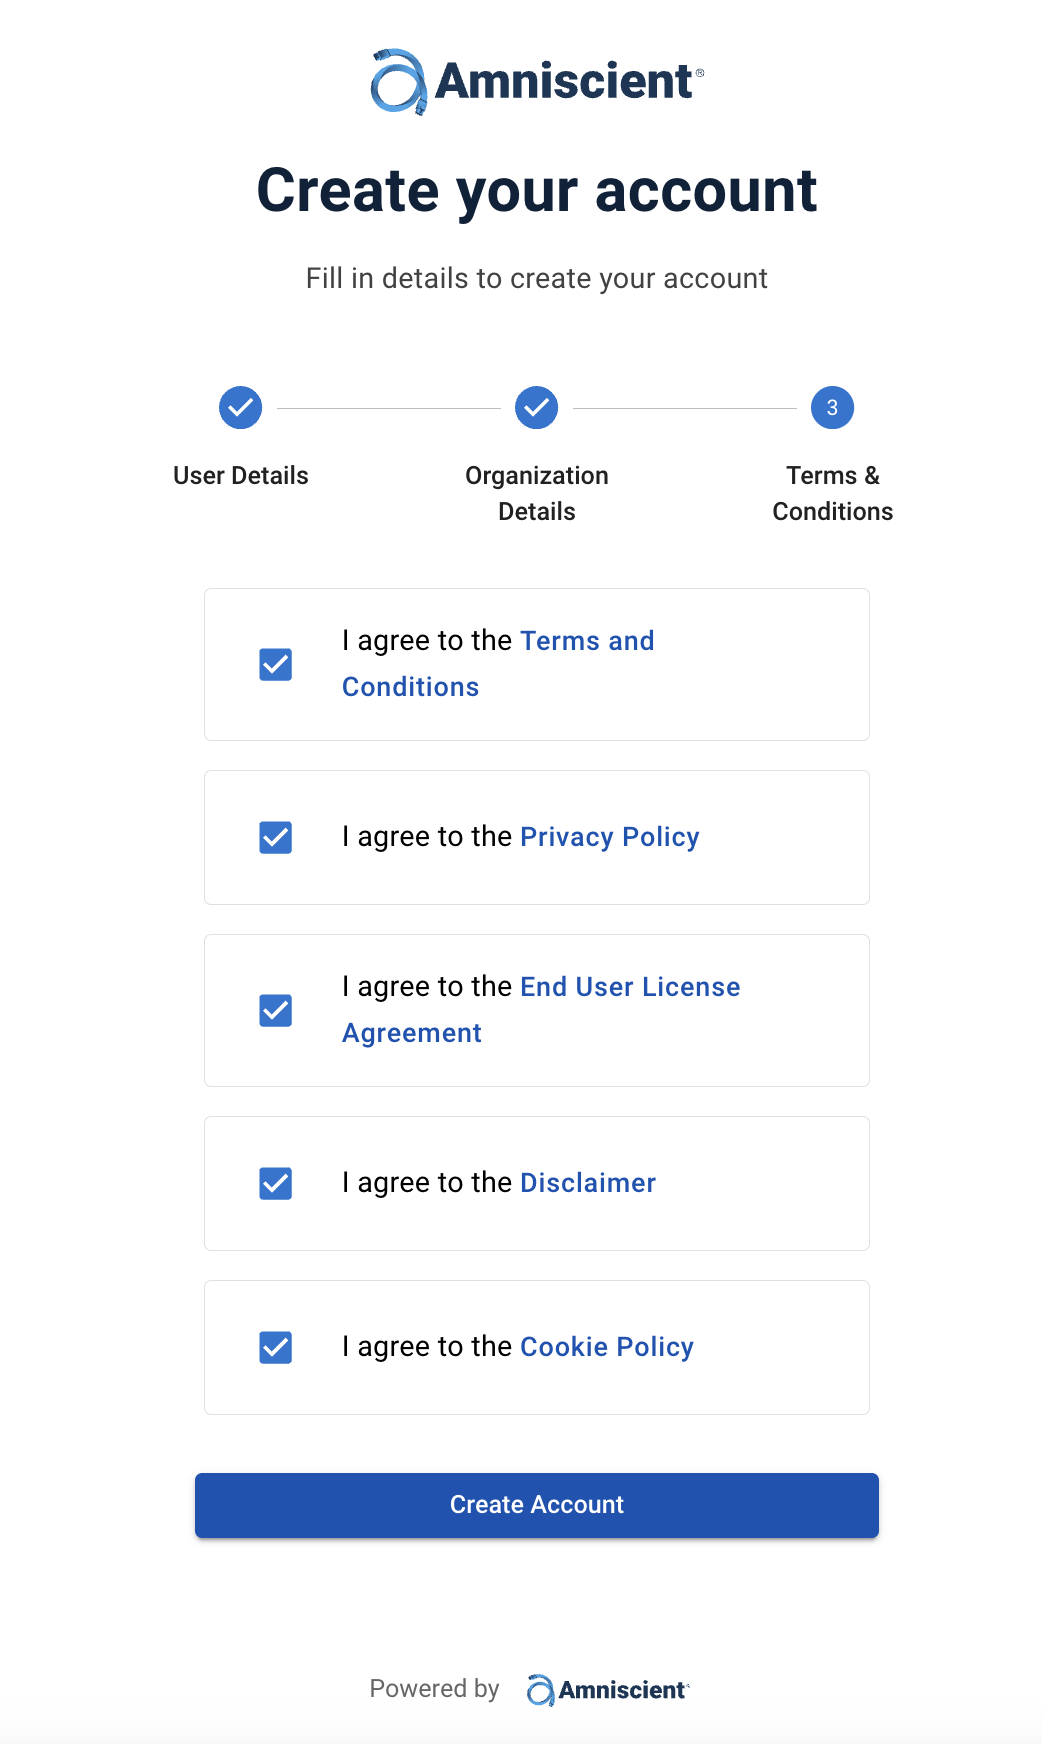The image size is (1042, 1744).
Task: Open the Privacy Policy link
Action: [610, 837]
